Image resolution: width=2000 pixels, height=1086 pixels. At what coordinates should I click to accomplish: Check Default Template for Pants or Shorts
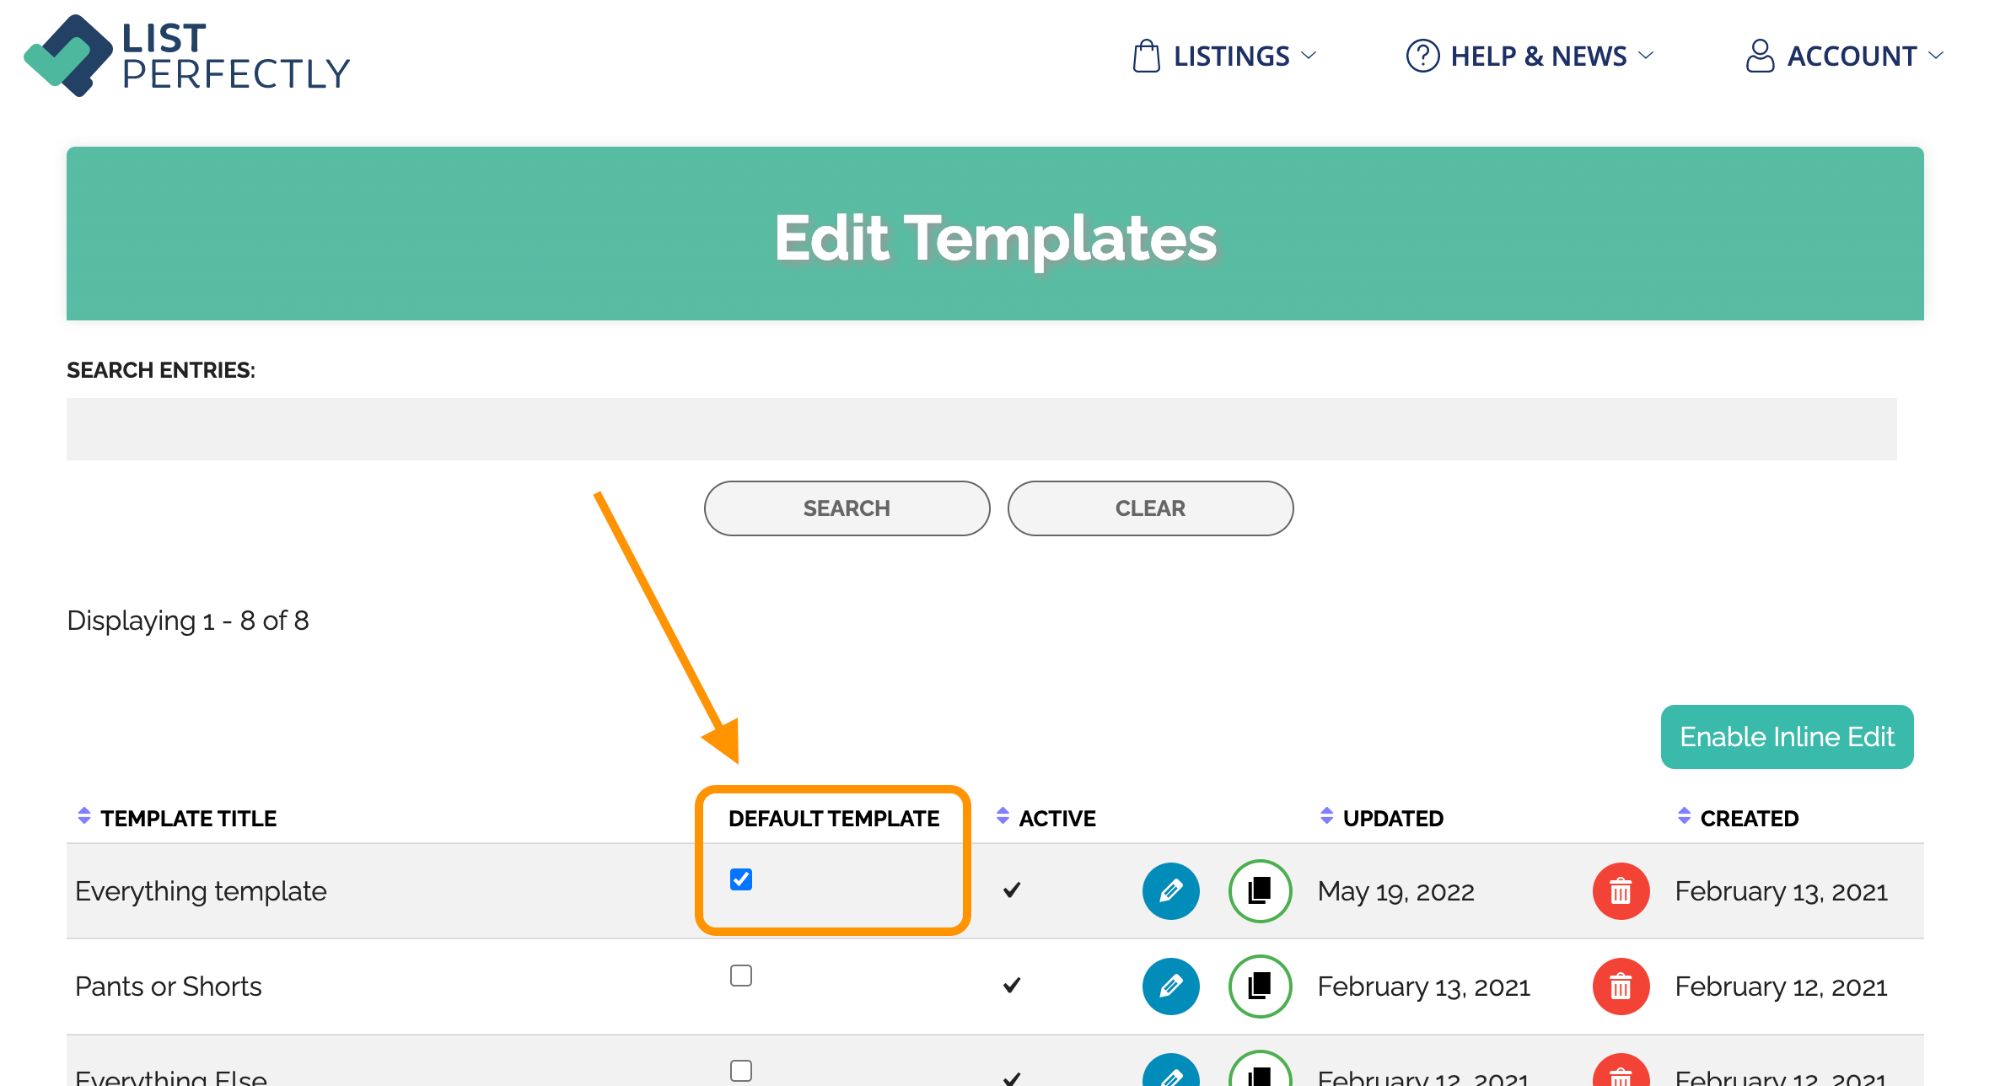click(740, 974)
